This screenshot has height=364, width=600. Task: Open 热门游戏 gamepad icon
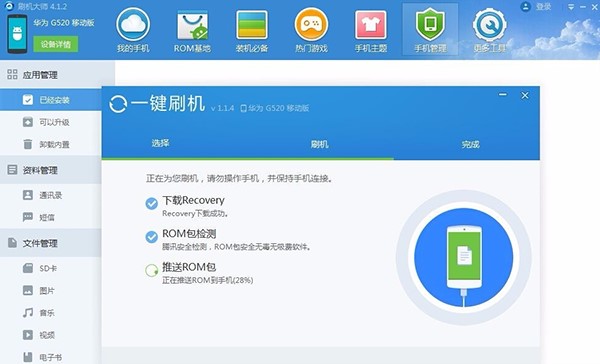pos(311,25)
